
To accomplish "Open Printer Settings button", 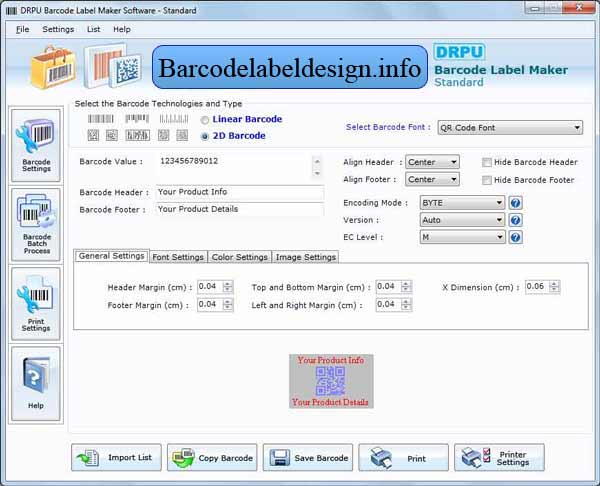I will [499, 457].
